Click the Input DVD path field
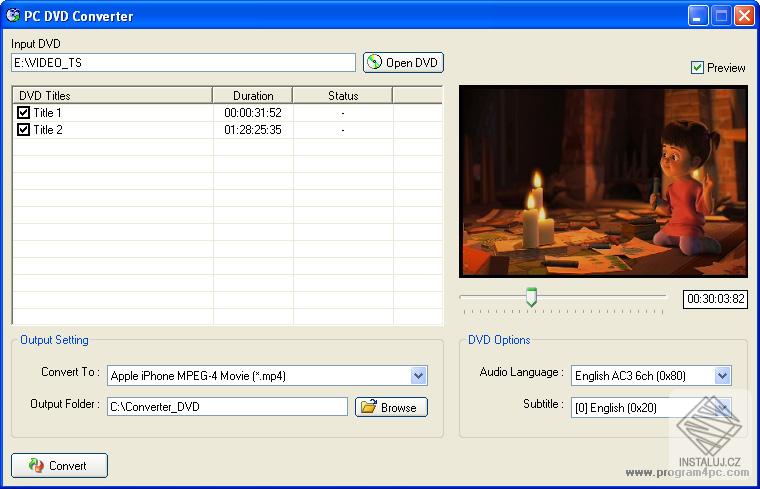 coord(183,63)
